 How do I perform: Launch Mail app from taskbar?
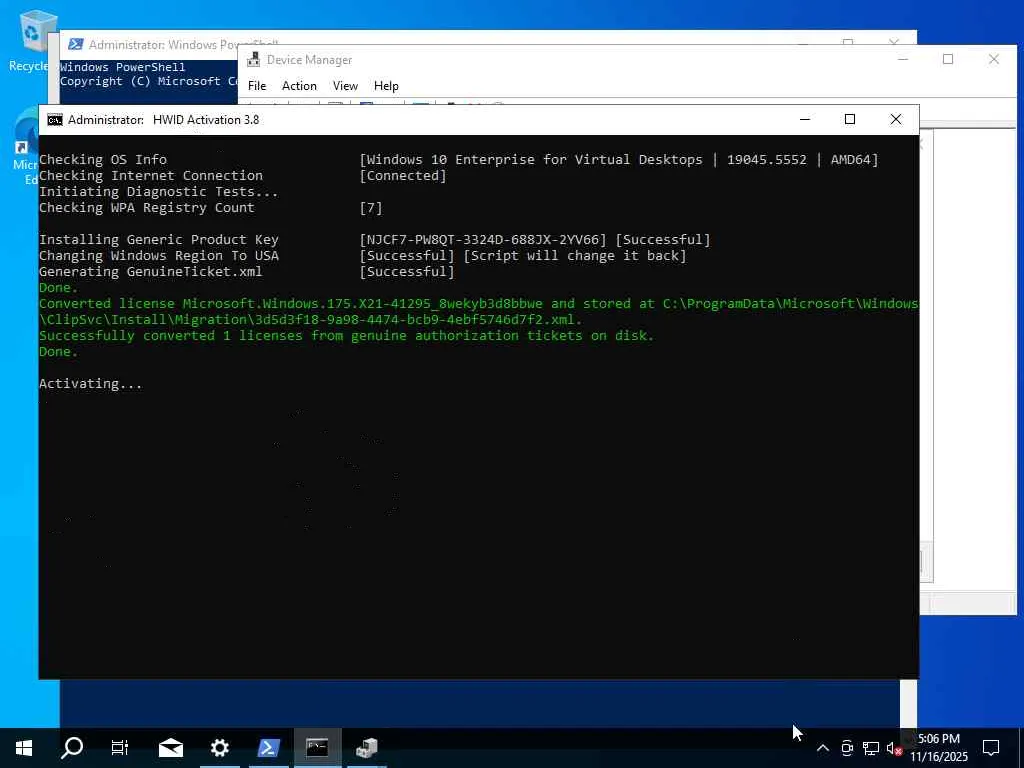click(170, 748)
